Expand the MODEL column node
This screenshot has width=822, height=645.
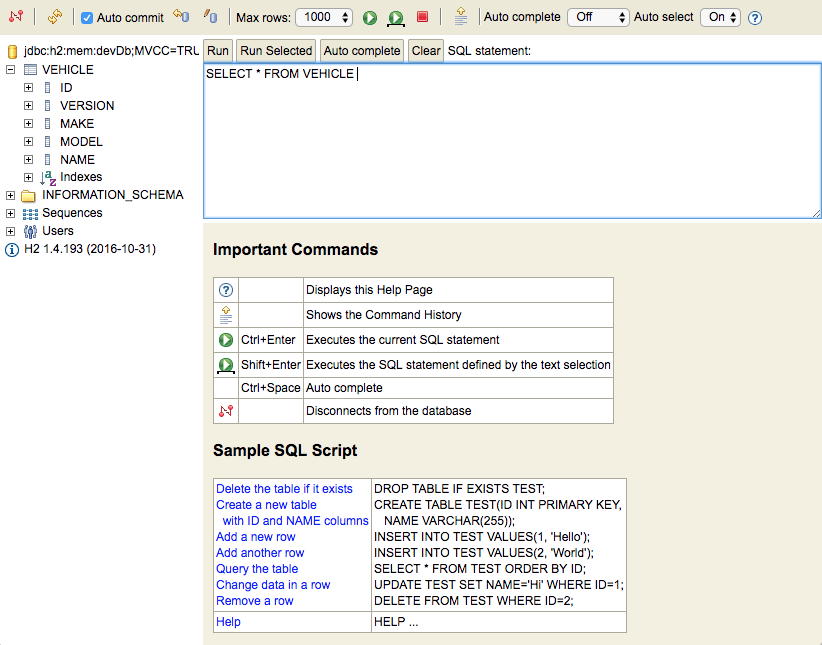[x=28, y=142]
